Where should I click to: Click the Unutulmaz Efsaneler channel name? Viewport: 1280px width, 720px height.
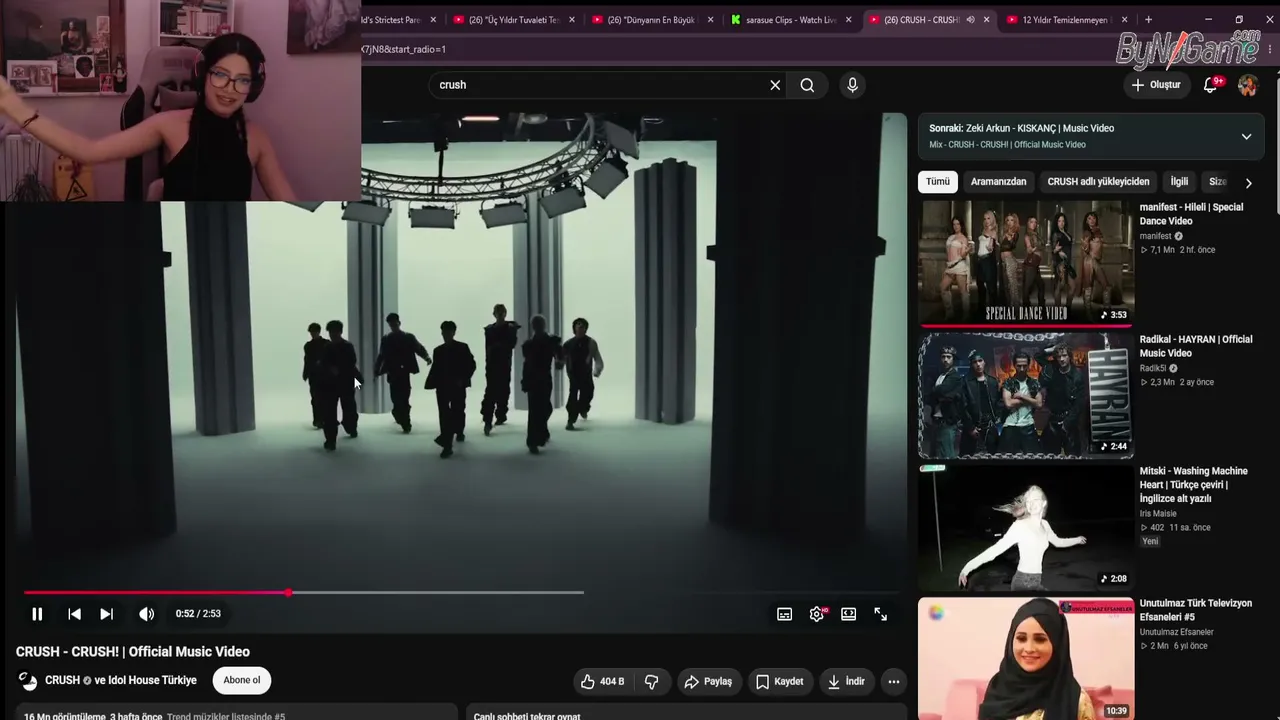(x=1177, y=632)
